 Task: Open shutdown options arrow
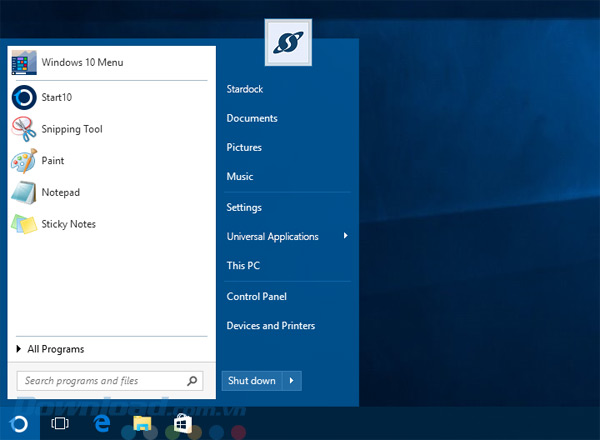click(x=292, y=381)
